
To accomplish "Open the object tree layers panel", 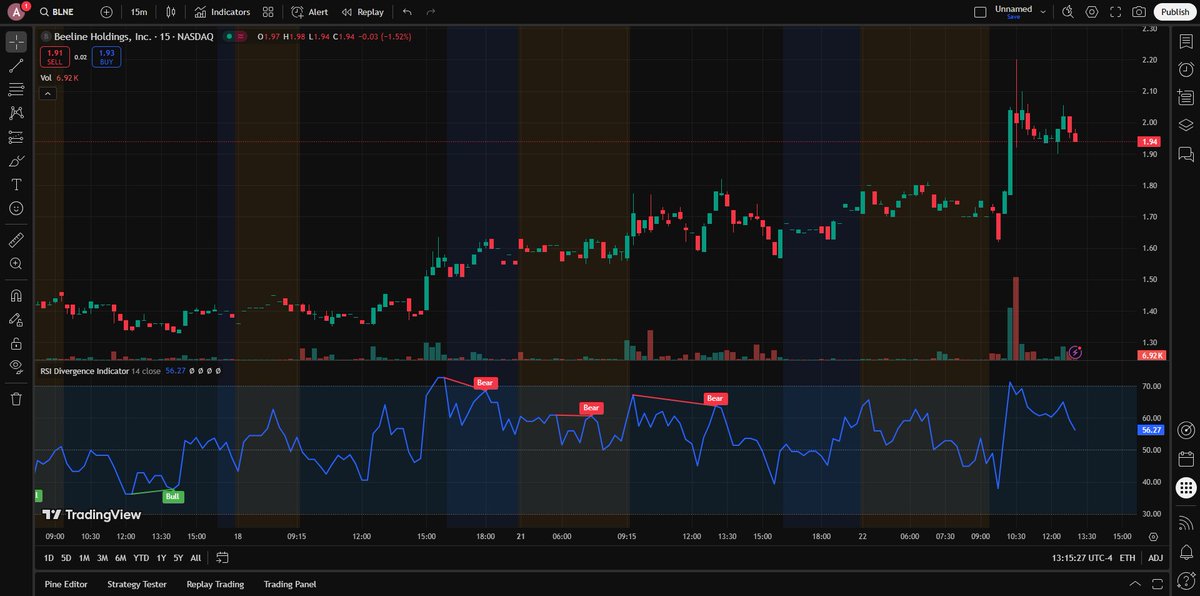I will 1186,126.
